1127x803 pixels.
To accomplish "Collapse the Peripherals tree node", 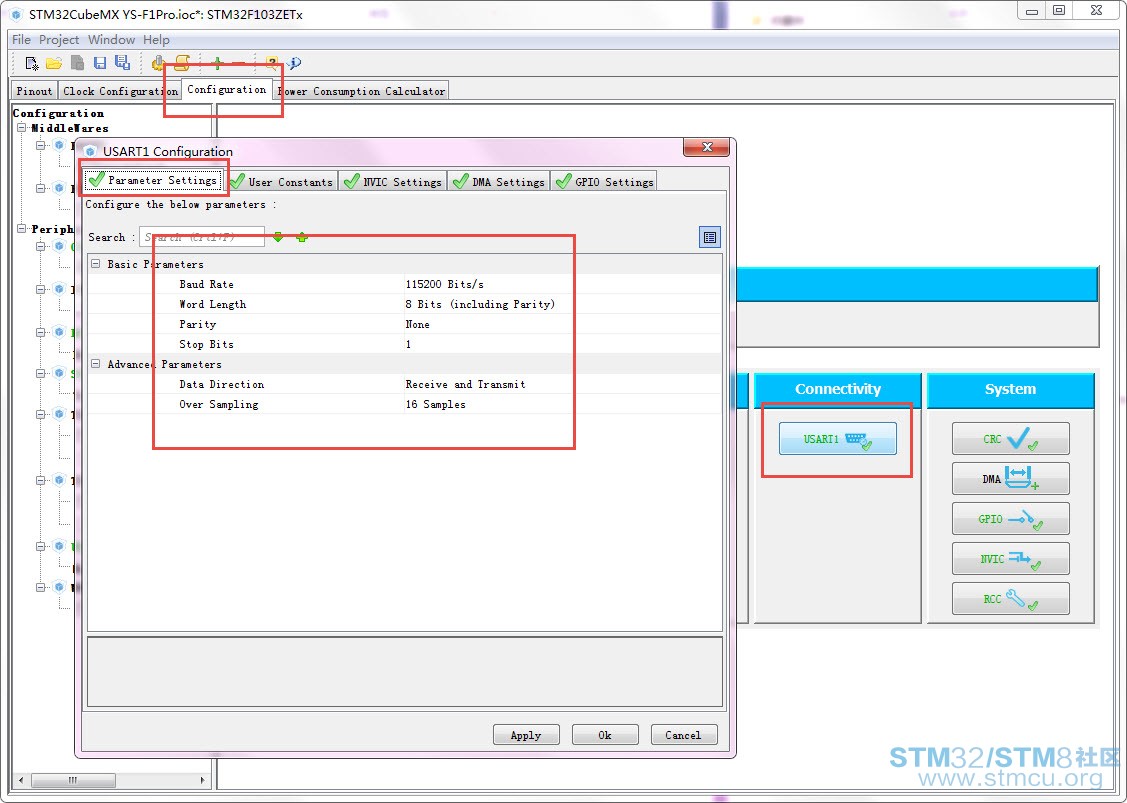I will (22, 229).
